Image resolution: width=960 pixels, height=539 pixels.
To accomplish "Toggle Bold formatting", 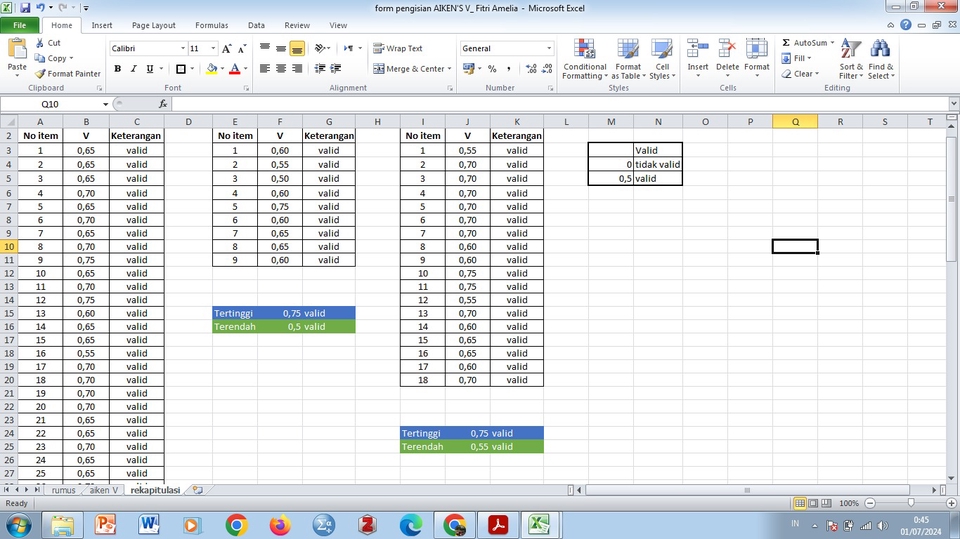I will tap(118, 69).
